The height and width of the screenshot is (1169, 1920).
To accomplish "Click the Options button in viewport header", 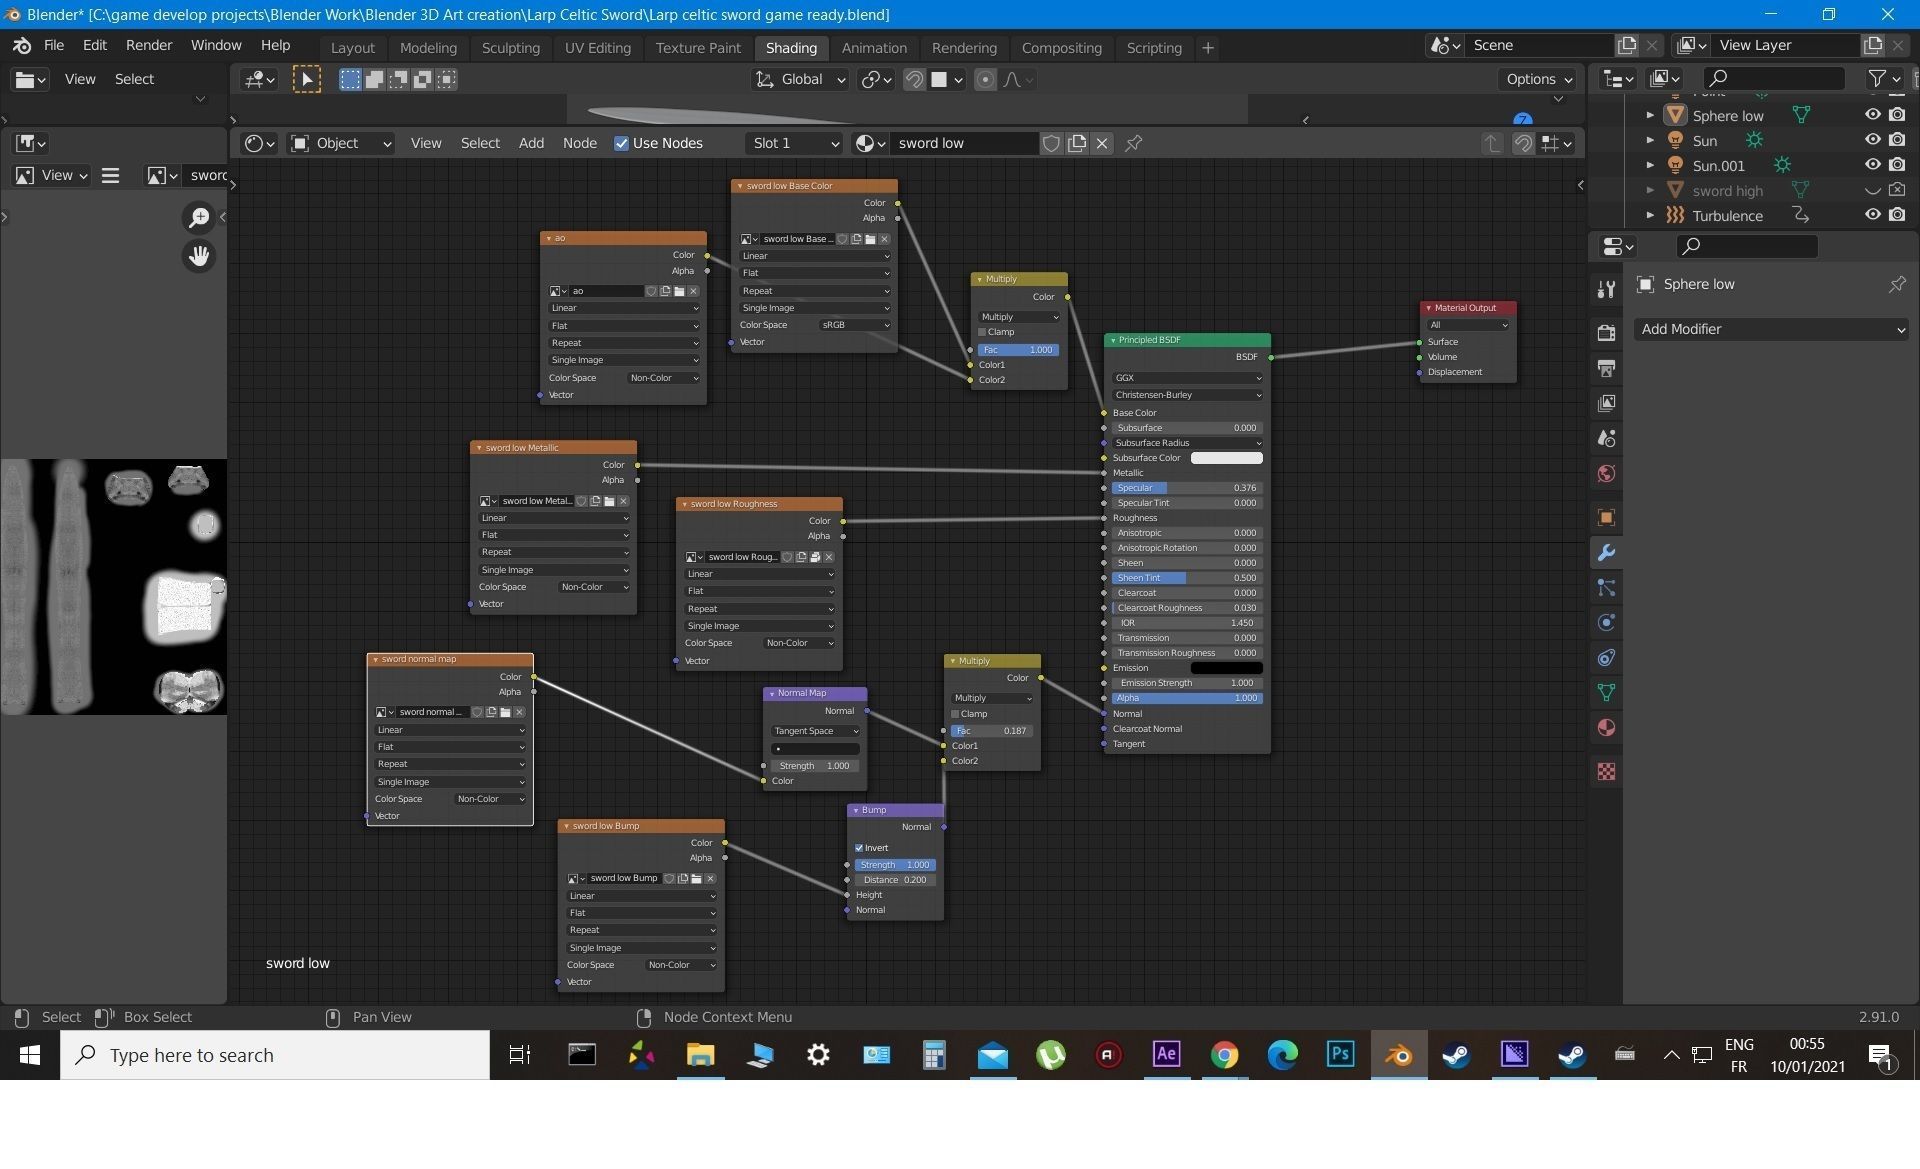I will [1538, 79].
